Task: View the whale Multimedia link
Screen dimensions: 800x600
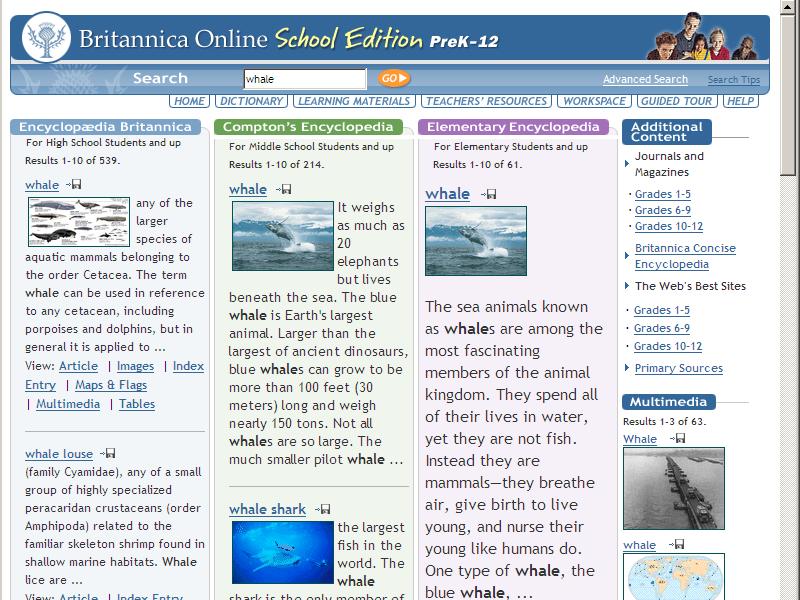Action: (x=68, y=404)
